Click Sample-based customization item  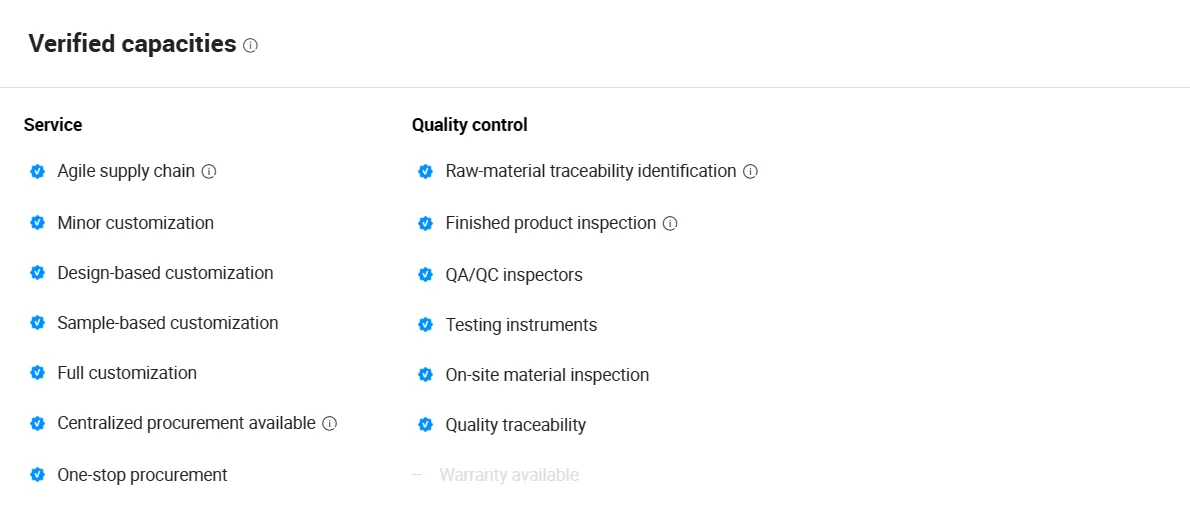[x=168, y=323]
